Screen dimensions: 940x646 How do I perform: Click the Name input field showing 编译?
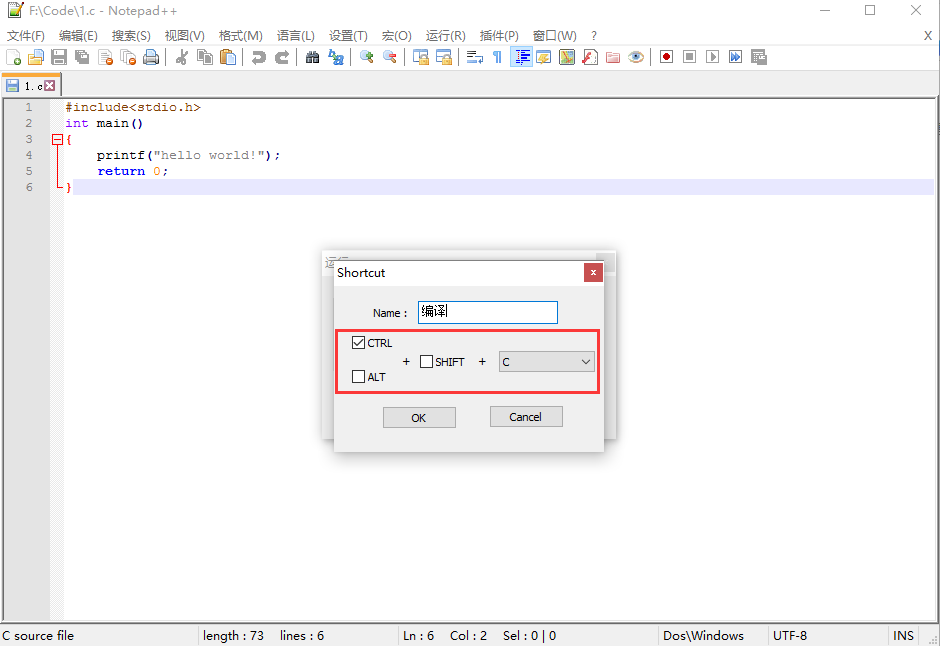coord(487,312)
